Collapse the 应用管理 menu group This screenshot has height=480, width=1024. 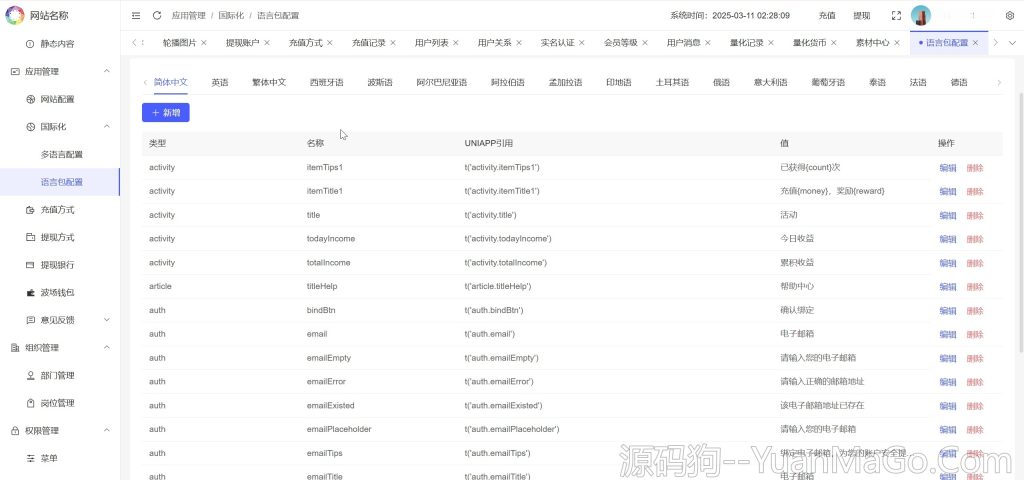coord(107,71)
